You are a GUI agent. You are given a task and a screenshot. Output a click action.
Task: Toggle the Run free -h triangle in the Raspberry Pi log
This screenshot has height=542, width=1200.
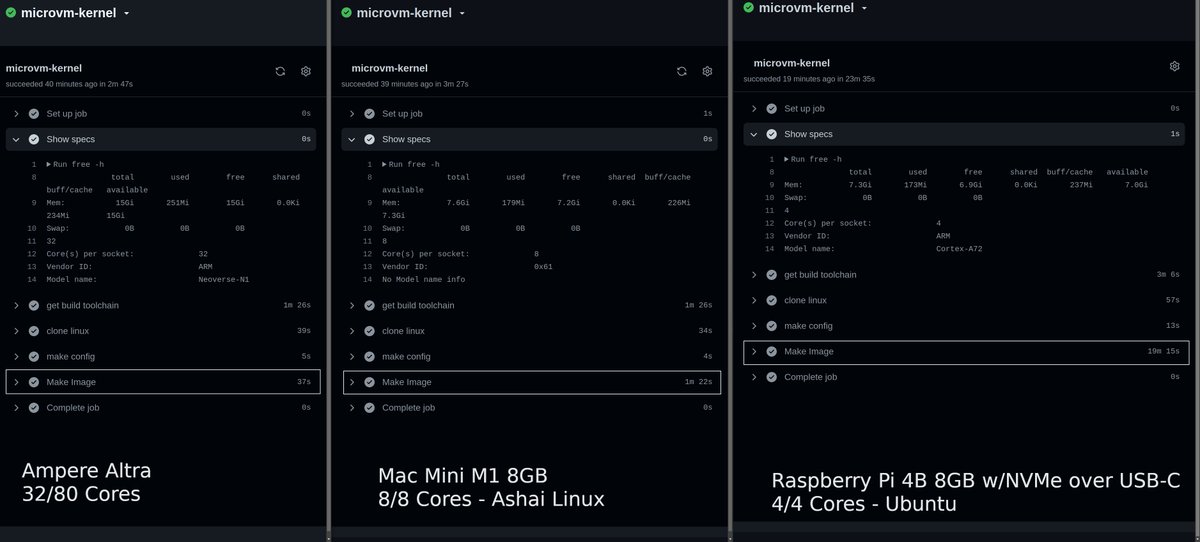pyautogui.click(x=787, y=159)
